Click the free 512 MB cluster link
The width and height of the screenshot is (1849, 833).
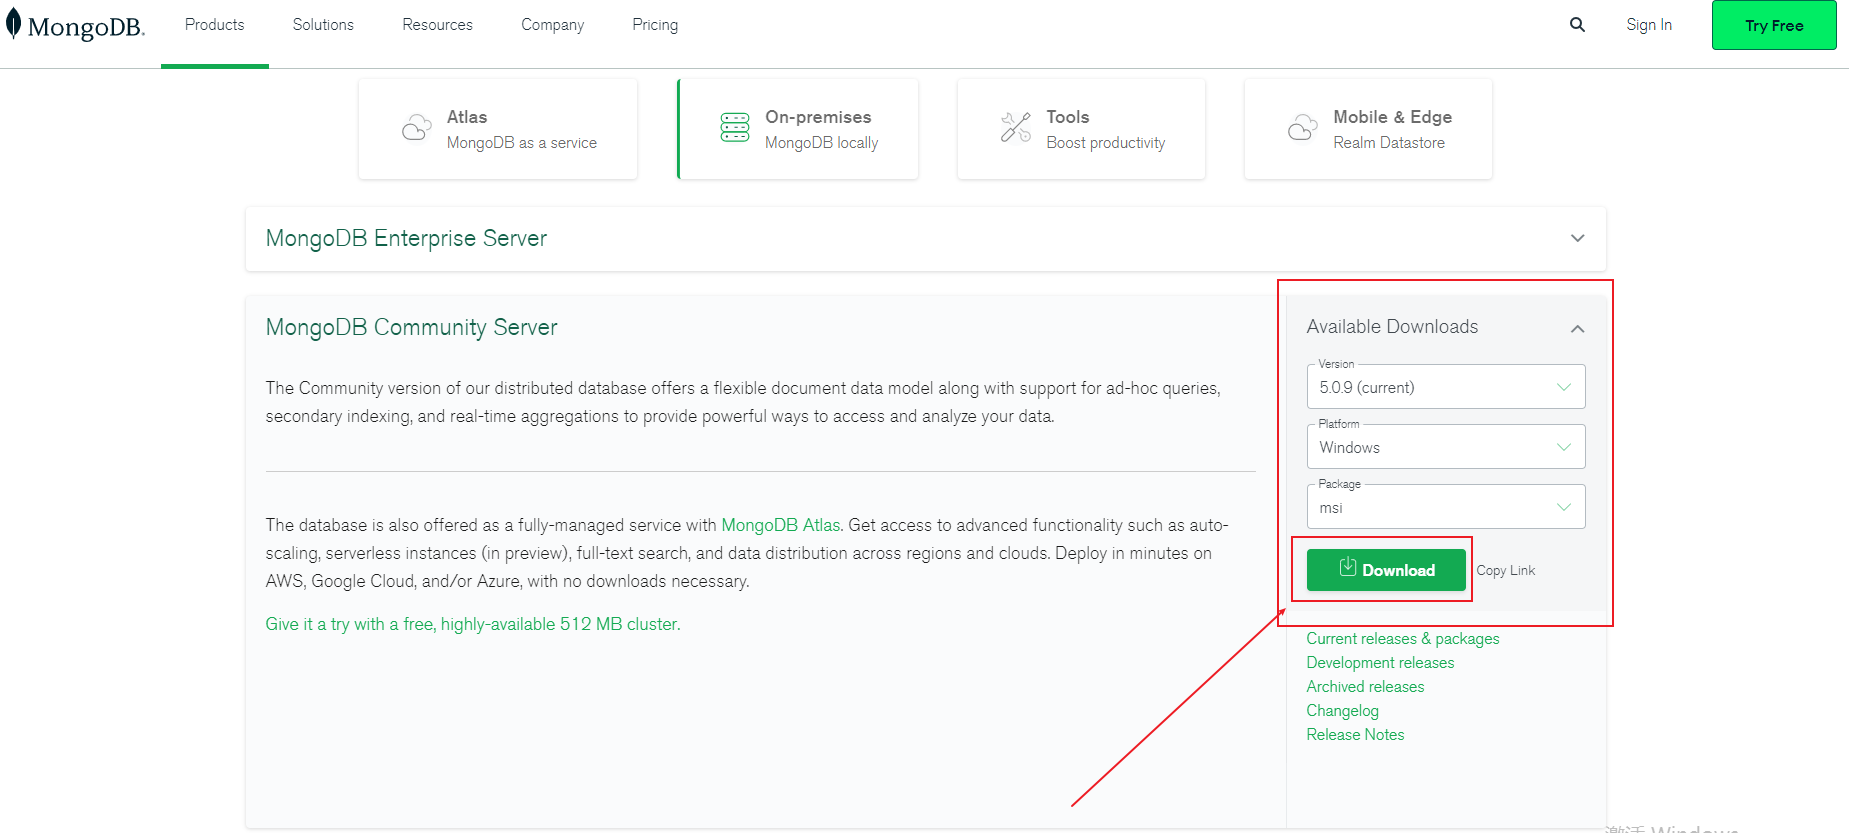pyautogui.click(x=473, y=624)
